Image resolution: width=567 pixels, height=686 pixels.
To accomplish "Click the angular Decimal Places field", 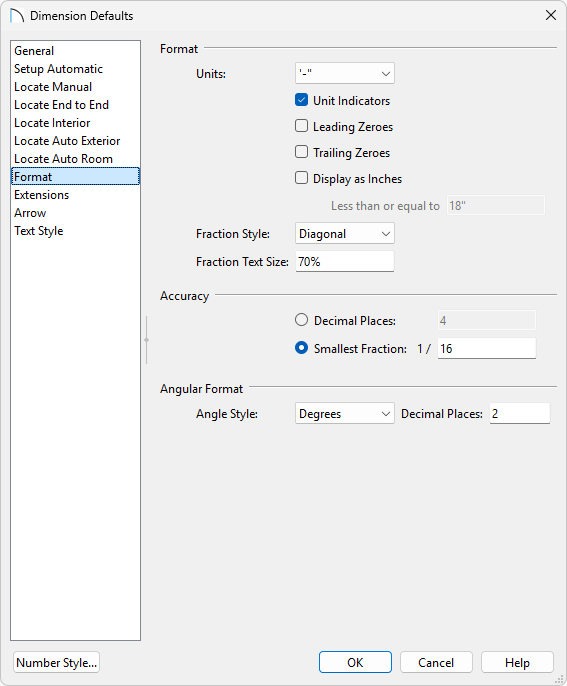I will pos(520,413).
